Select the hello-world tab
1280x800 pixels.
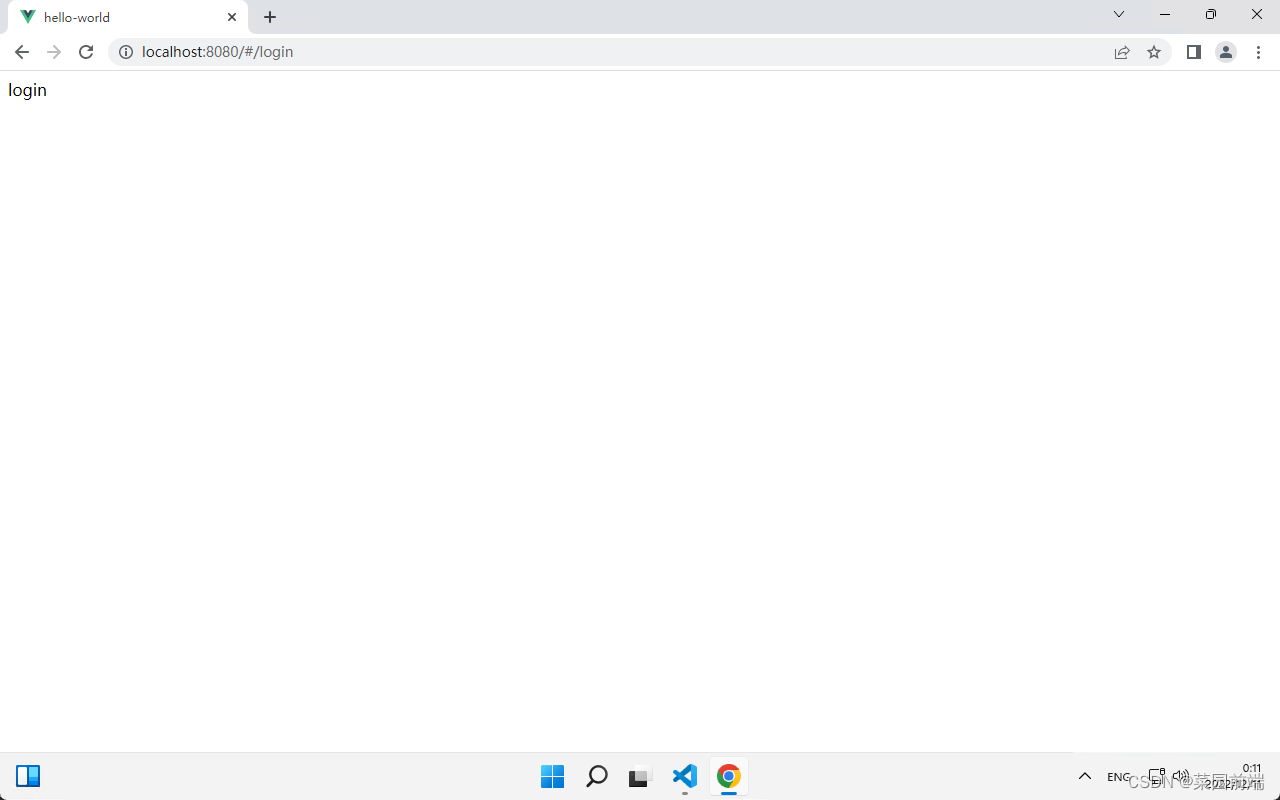coord(128,17)
